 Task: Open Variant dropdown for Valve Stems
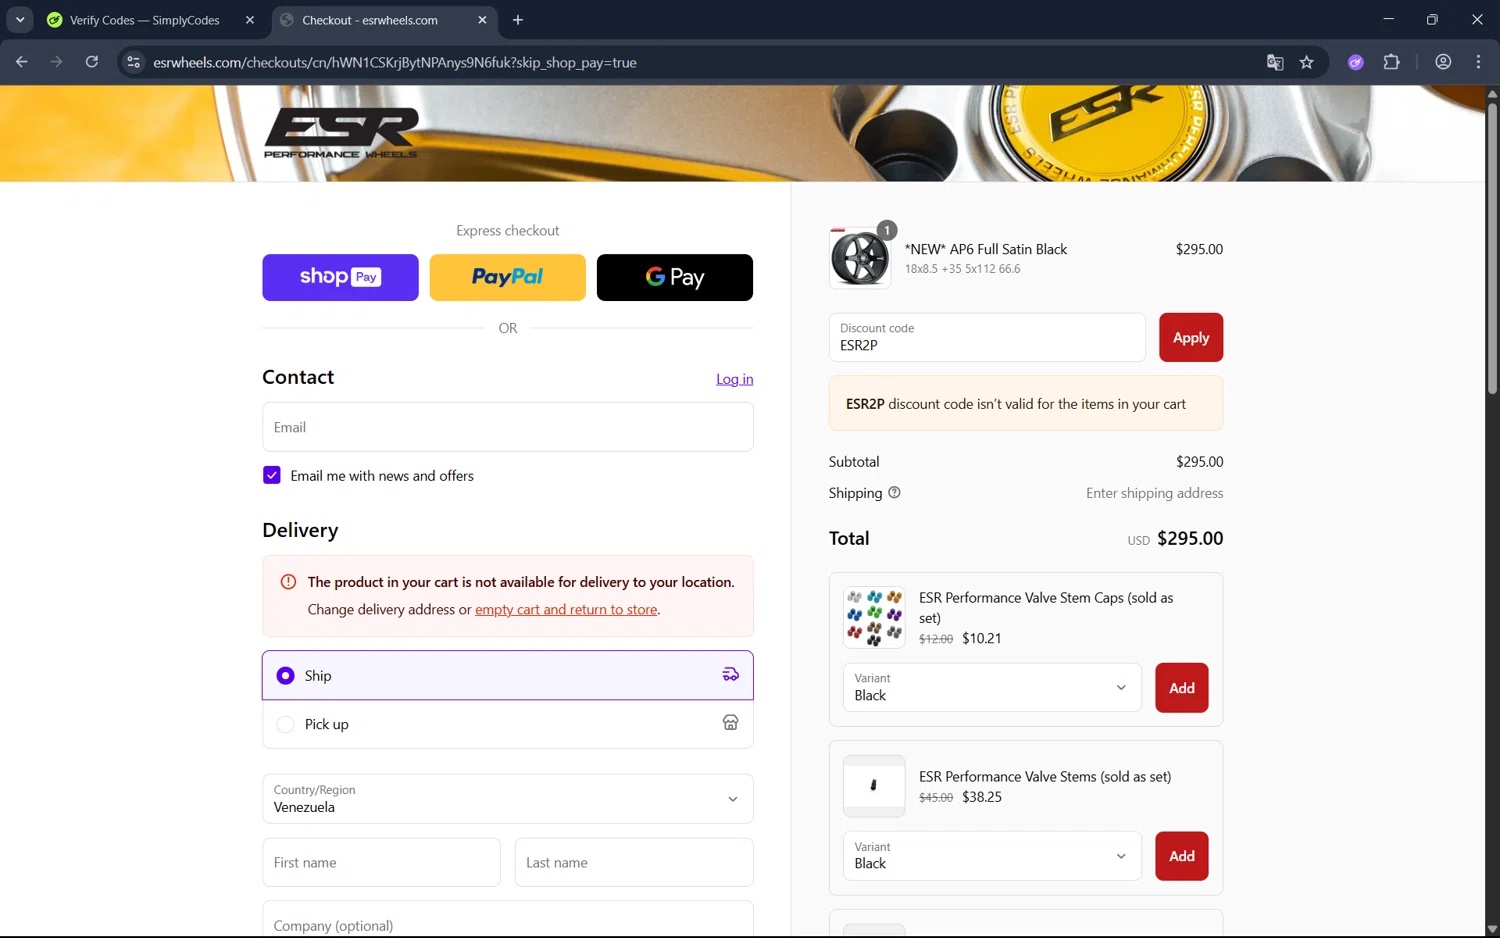[x=992, y=856]
